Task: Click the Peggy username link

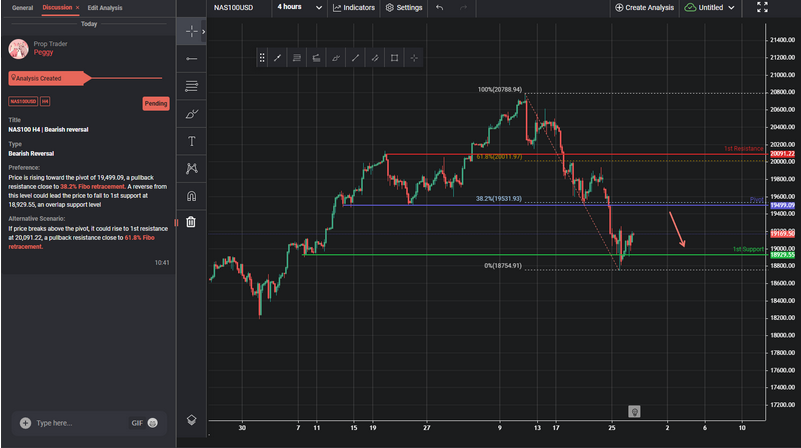Action: pyautogui.click(x=43, y=52)
